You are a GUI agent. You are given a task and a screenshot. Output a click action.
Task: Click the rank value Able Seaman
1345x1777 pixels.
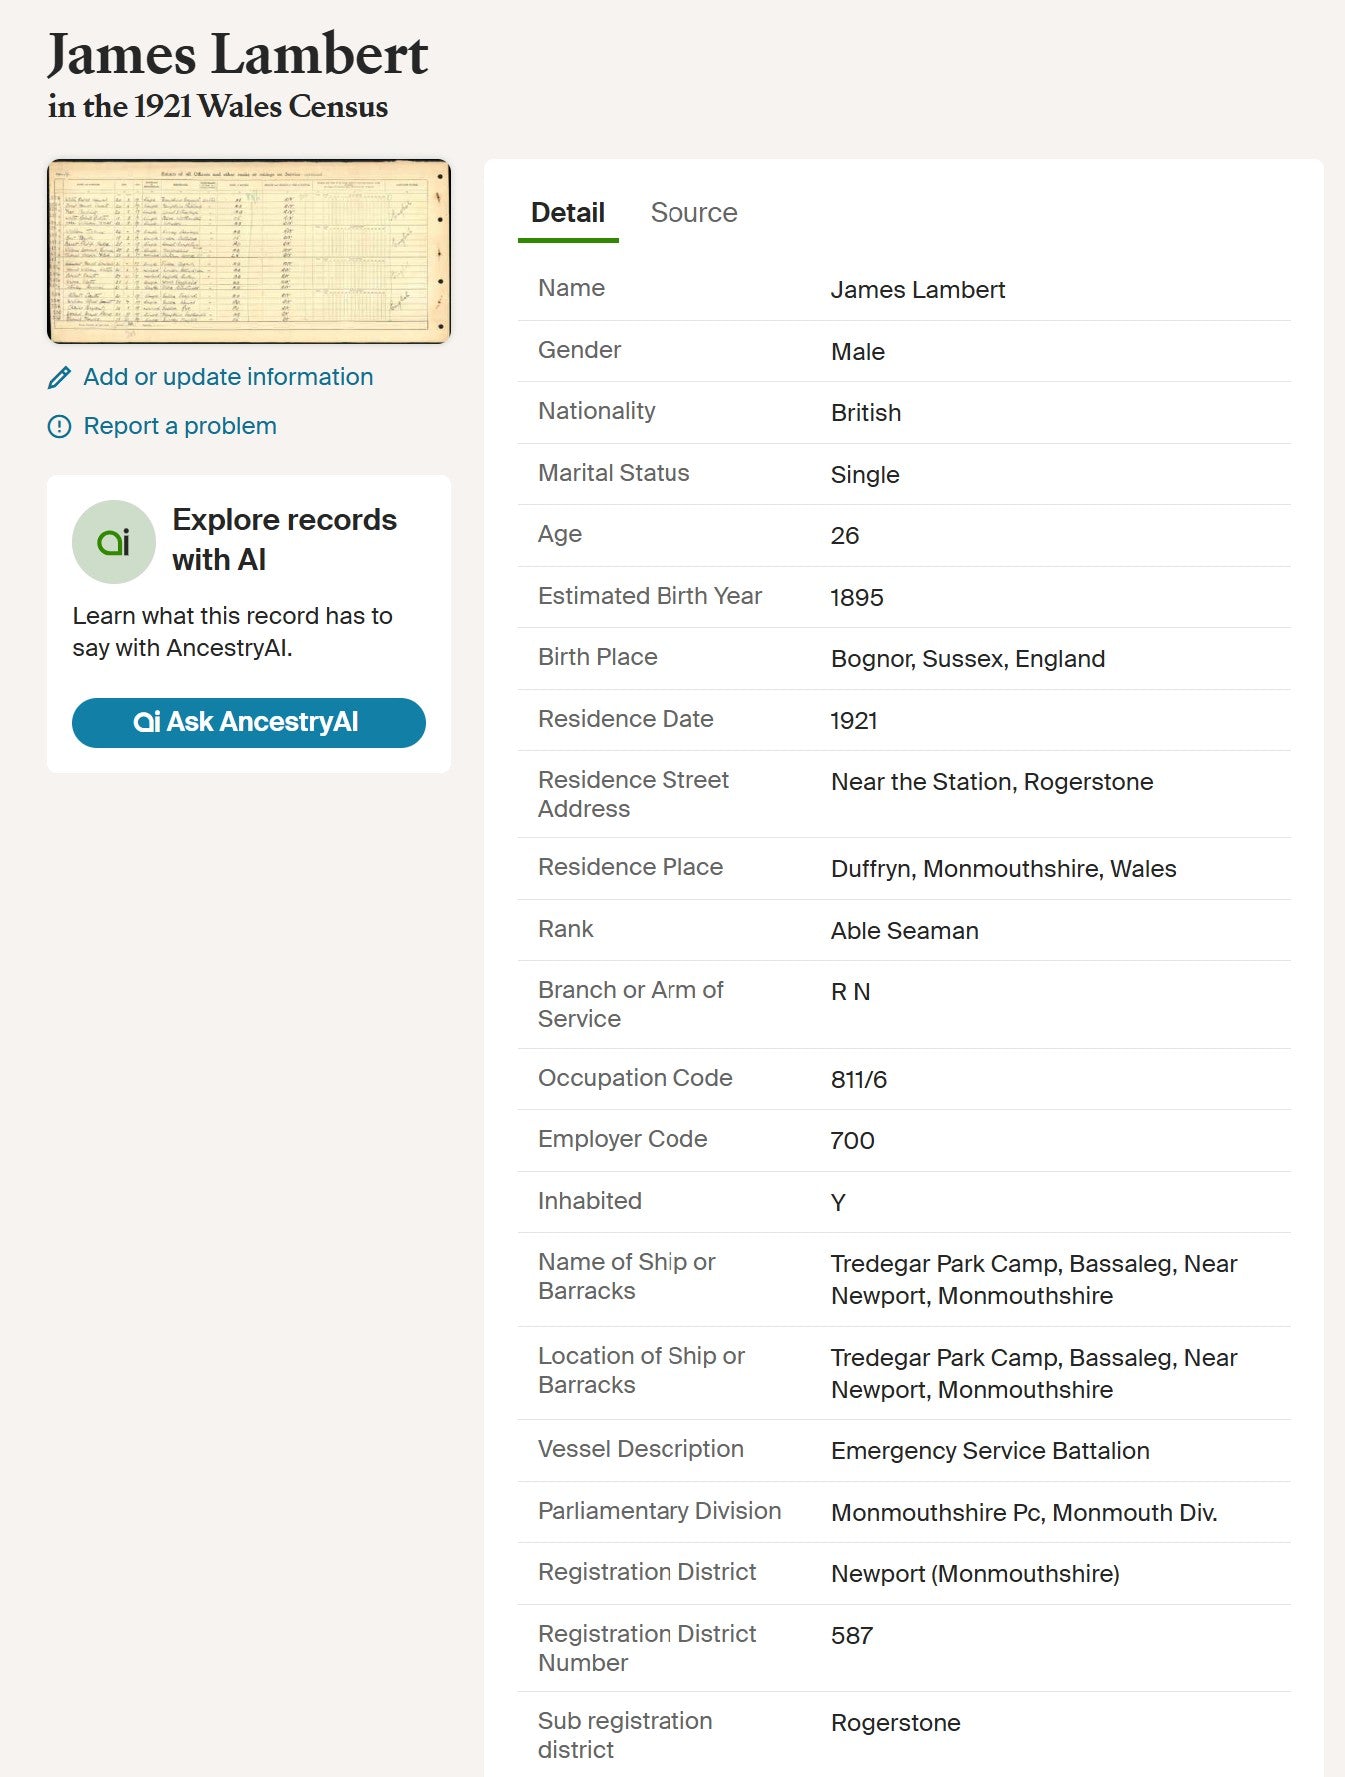tap(904, 931)
